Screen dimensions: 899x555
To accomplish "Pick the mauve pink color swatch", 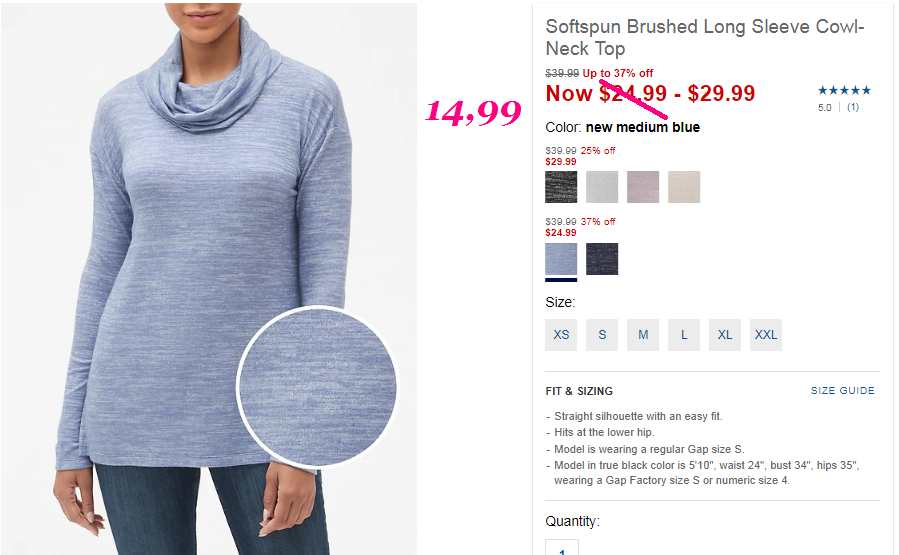I will coord(643,187).
